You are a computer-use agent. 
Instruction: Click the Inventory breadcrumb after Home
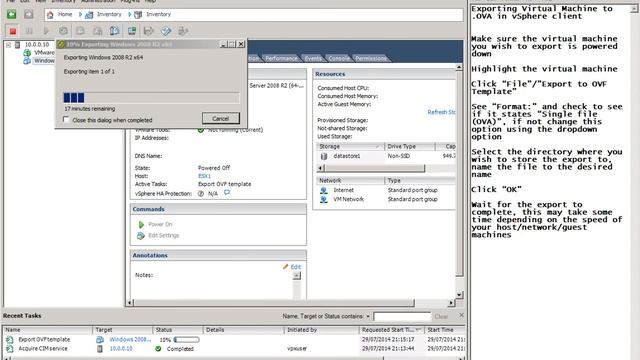pyautogui.click(x=109, y=14)
